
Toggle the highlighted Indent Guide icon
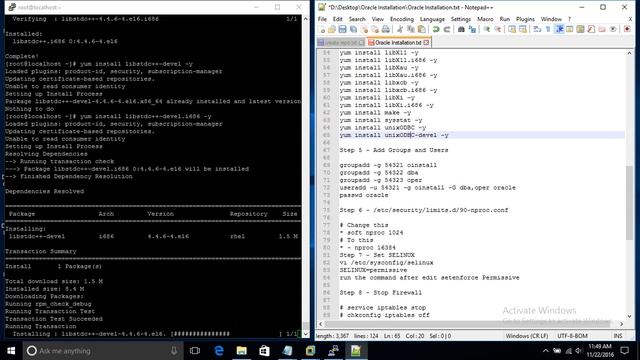(x=560, y=29)
